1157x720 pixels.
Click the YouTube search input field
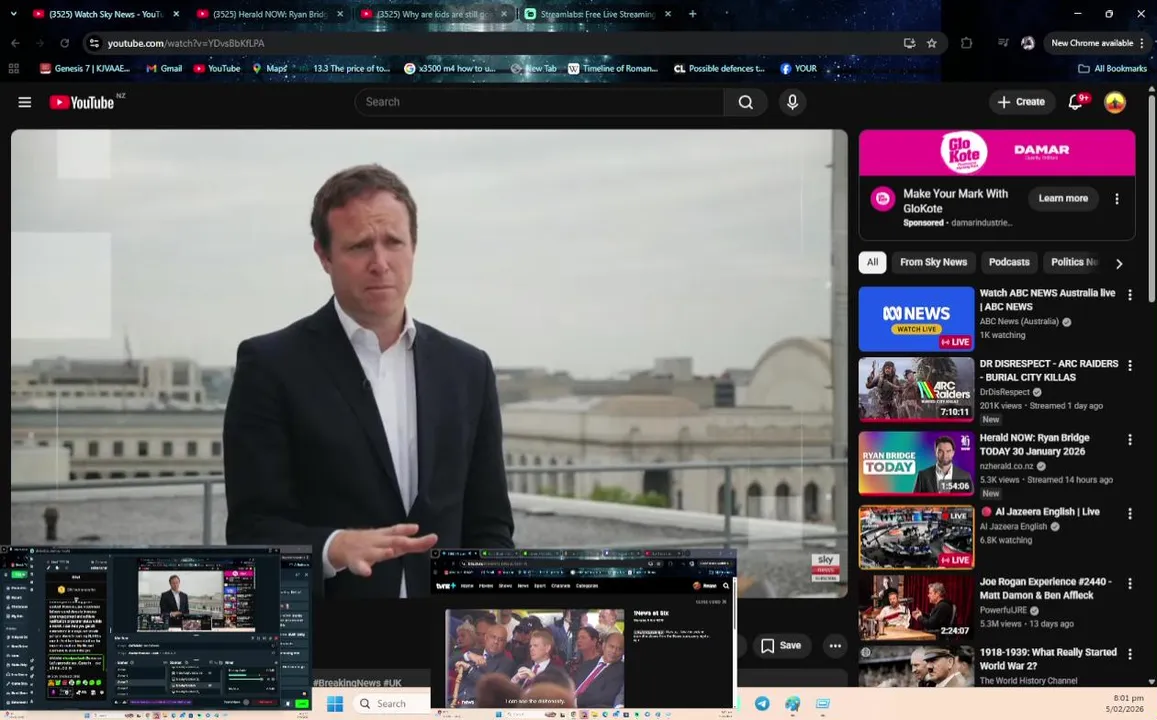539,102
